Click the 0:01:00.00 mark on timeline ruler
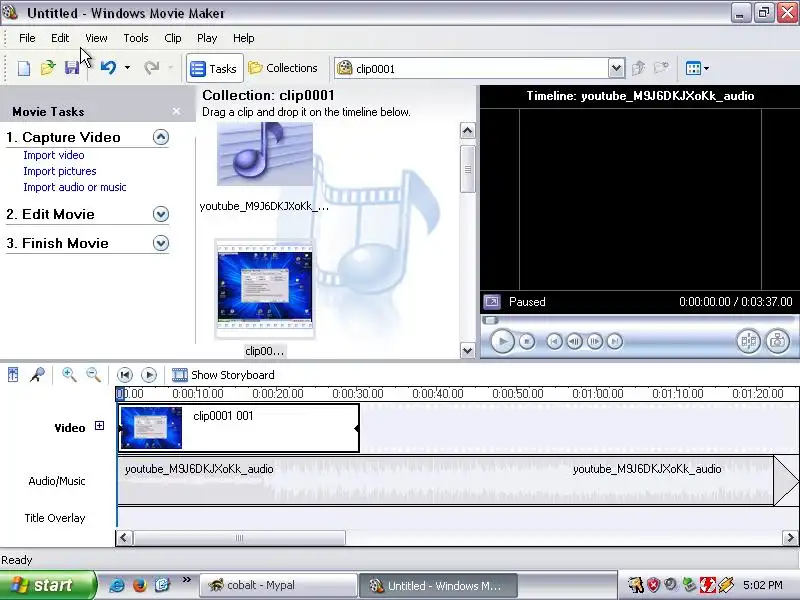Viewport: 800px width, 600px height. click(x=597, y=393)
